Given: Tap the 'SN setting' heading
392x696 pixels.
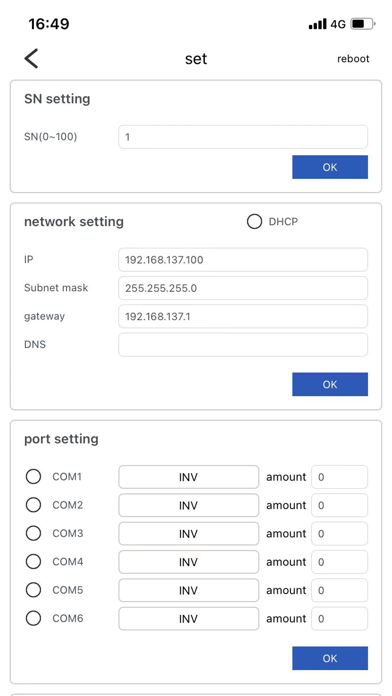Looking at the screenshot, I should [57, 99].
